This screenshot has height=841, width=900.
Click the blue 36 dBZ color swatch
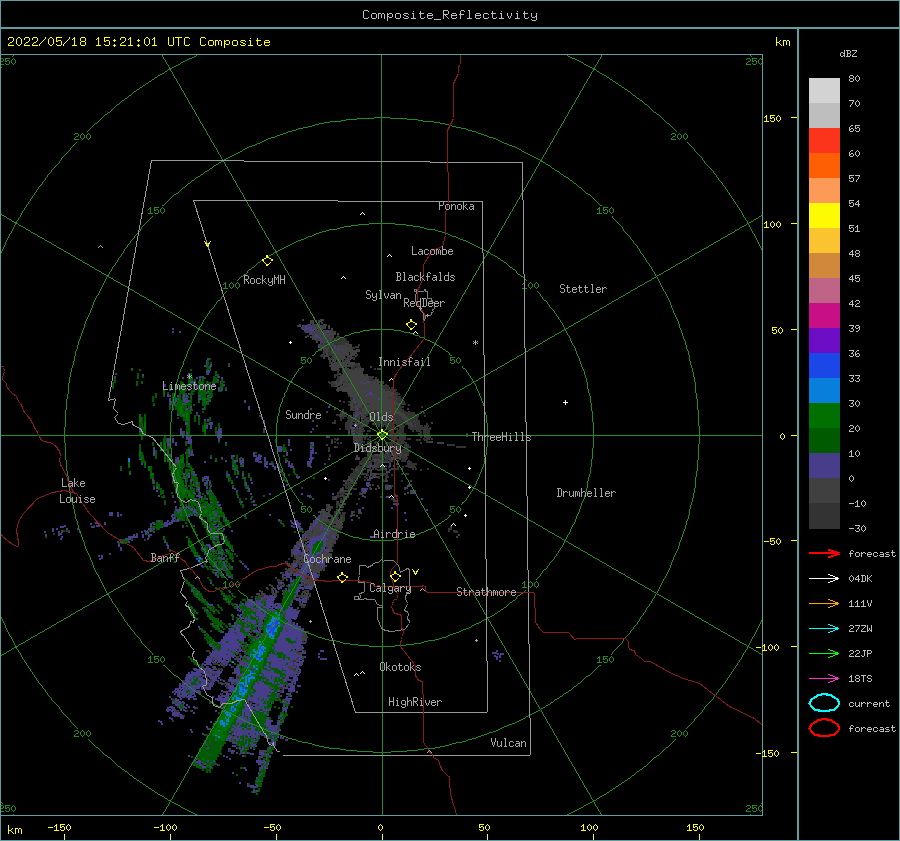(x=824, y=365)
